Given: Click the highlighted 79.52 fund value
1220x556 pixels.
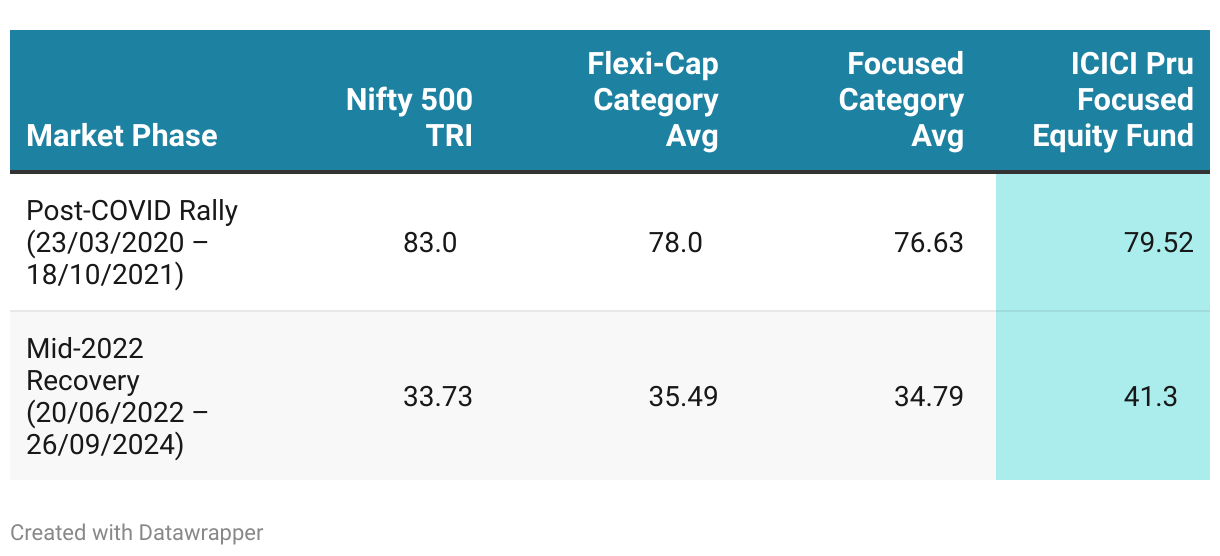Looking at the screenshot, I should pos(1159,243).
